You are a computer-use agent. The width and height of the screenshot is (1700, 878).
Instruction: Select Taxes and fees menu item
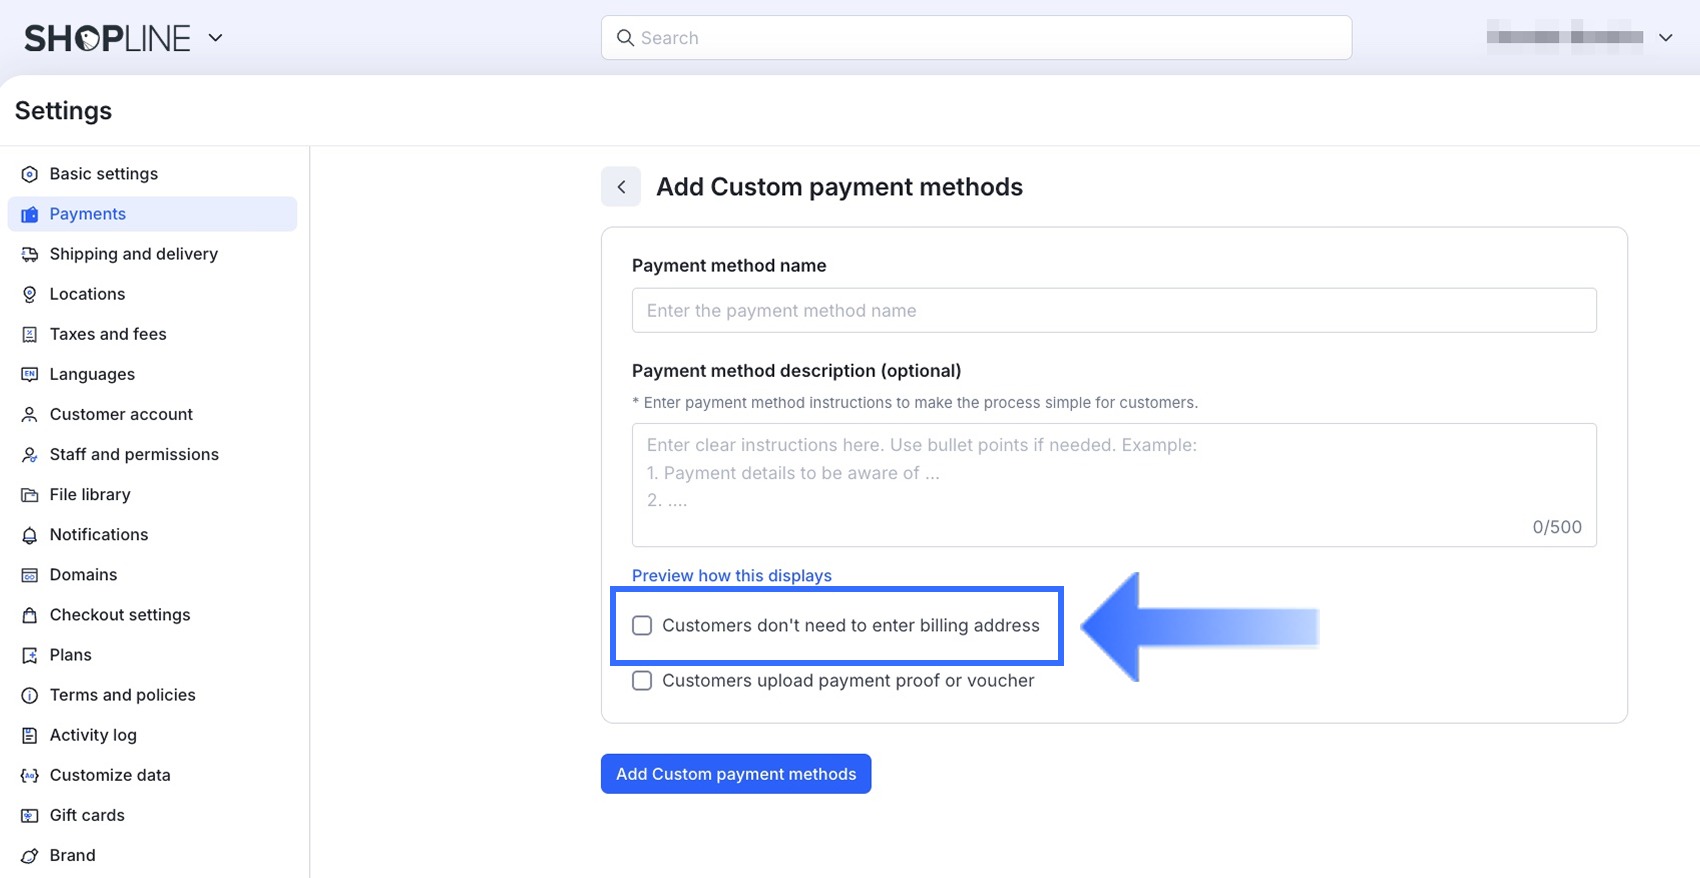pos(108,334)
